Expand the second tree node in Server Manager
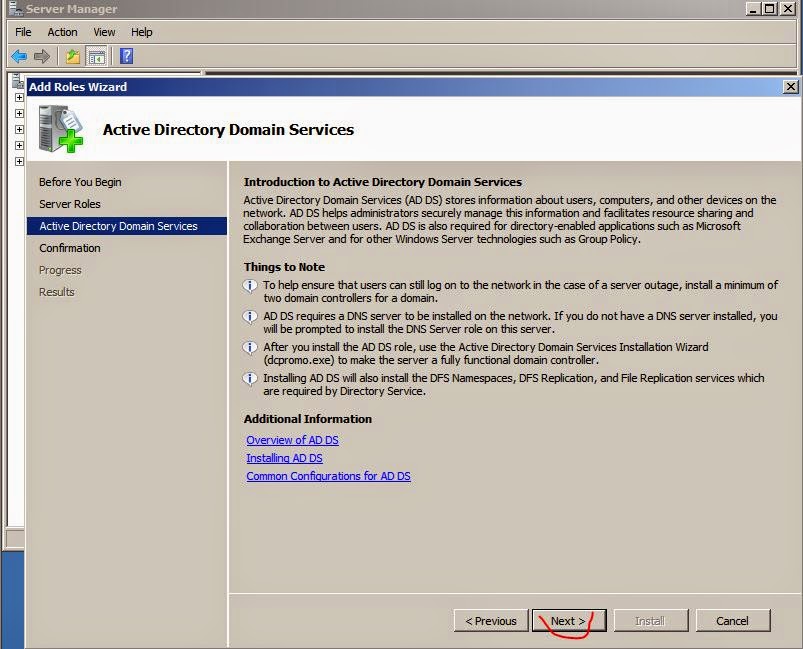This screenshot has width=803, height=649. coord(19,113)
